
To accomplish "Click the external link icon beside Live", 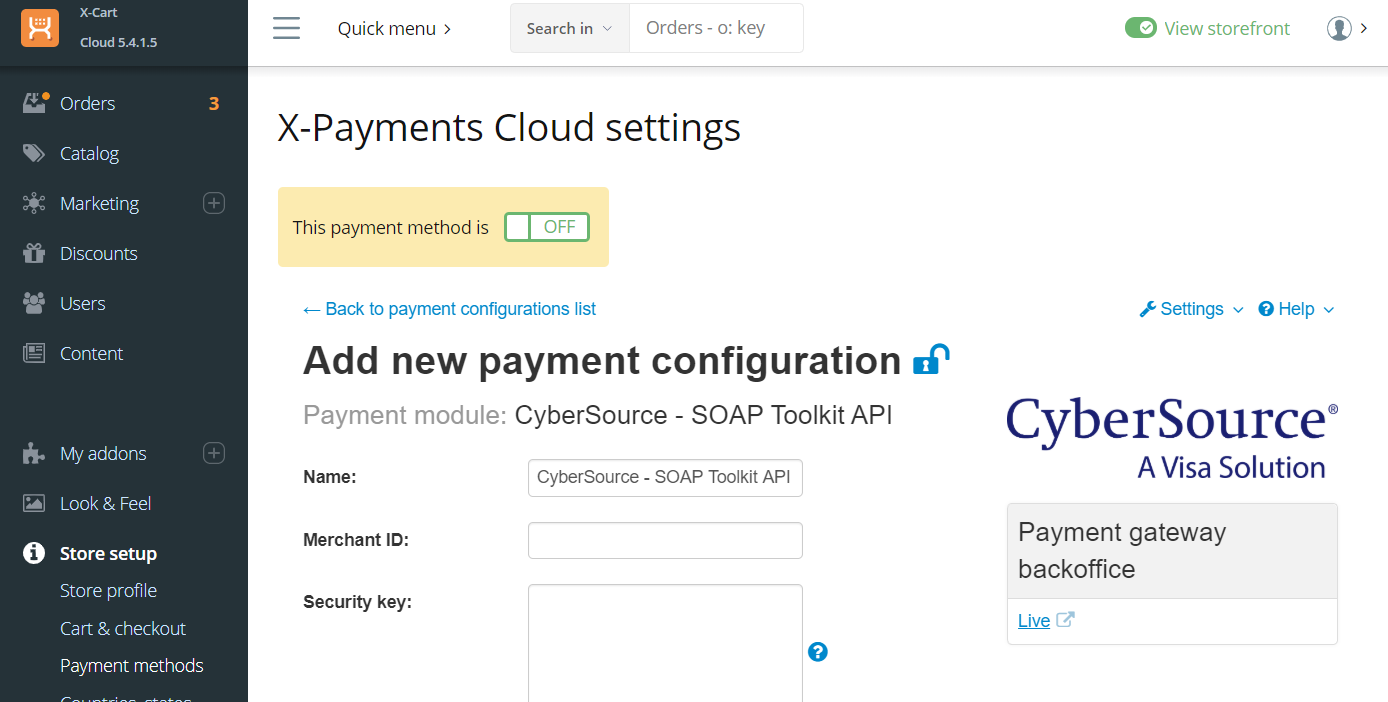I will tap(1066, 620).
